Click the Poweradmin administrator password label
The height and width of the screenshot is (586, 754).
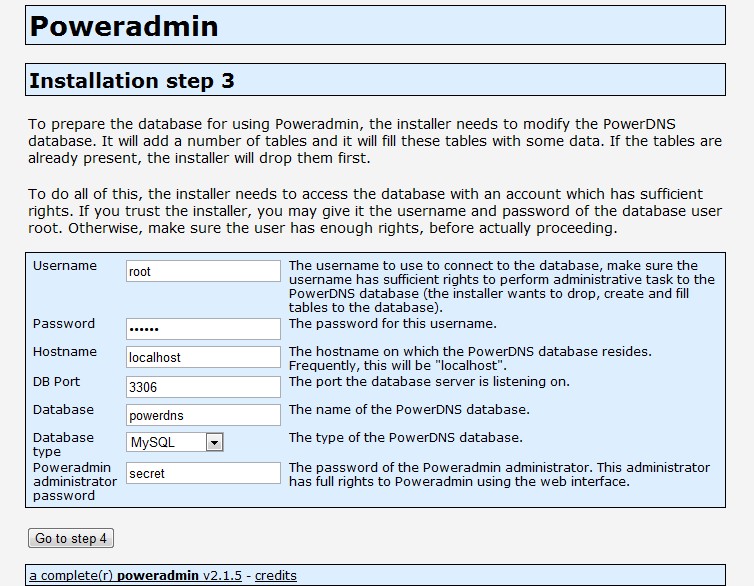point(75,482)
